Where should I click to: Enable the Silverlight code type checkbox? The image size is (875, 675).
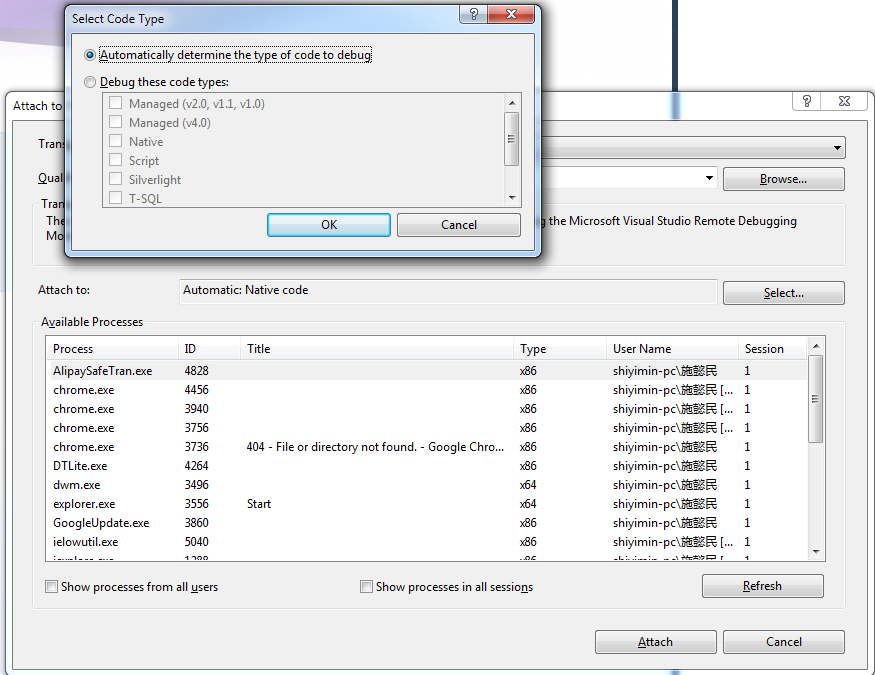[116, 179]
